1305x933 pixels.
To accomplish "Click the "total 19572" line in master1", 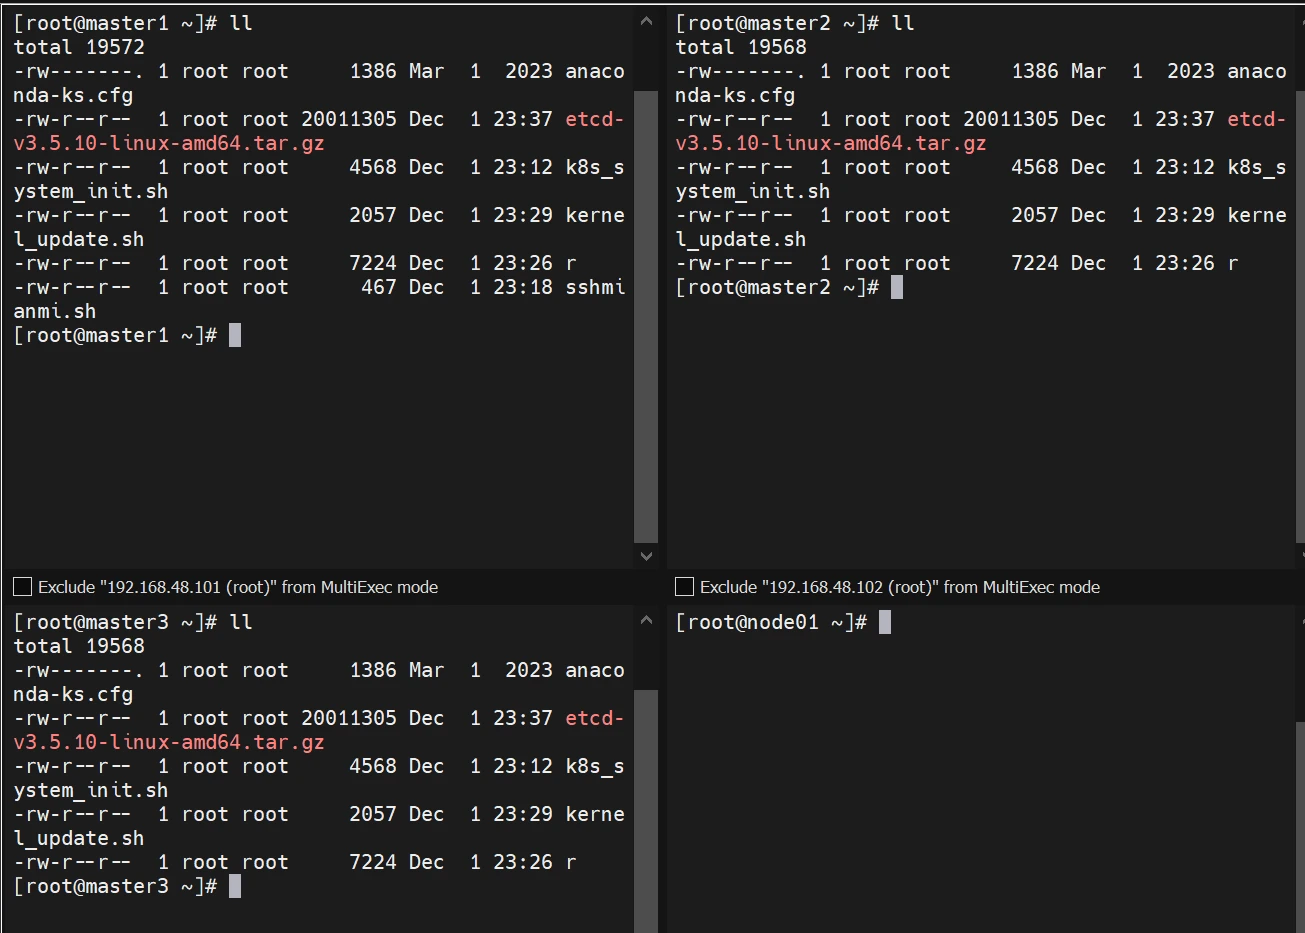I will [x=79, y=47].
